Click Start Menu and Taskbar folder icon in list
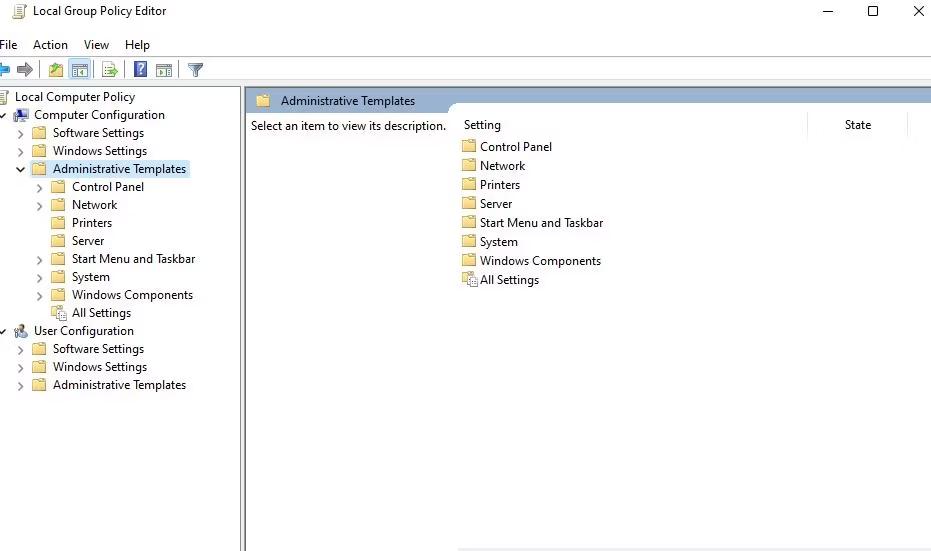Image resolution: width=931 pixels, height=551 pixels. click(469, 222)
